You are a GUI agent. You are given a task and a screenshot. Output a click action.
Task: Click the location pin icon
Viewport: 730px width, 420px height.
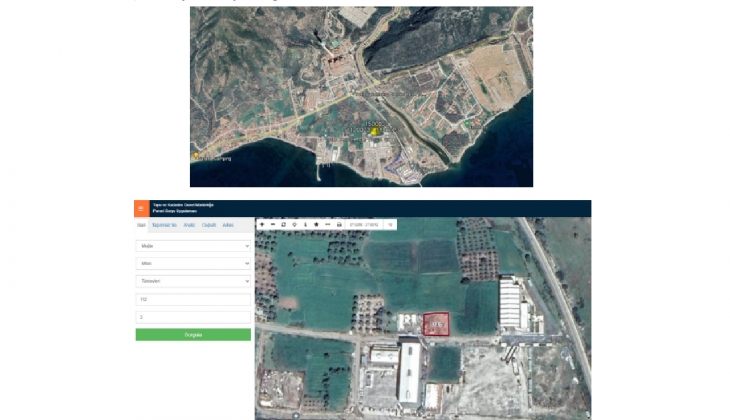pos(295,225)
